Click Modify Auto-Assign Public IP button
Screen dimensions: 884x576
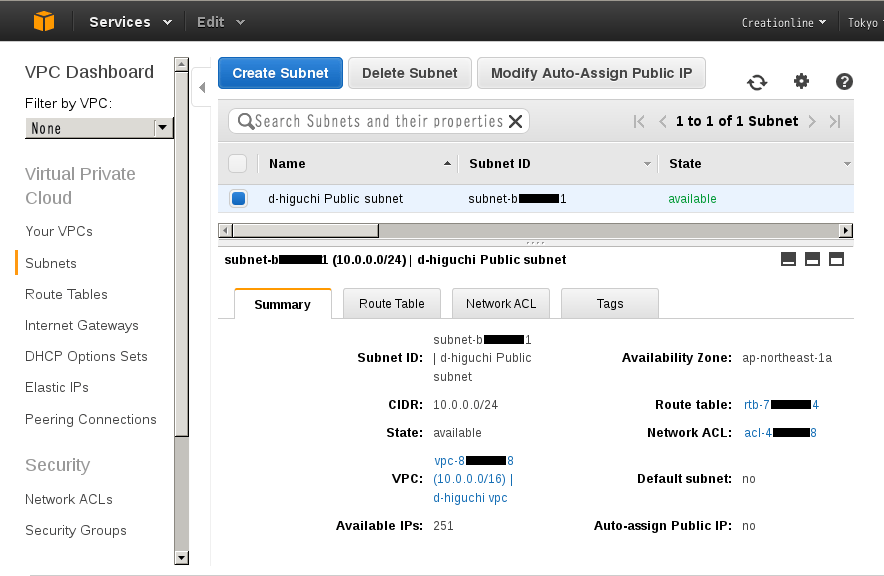click(591, 73)
